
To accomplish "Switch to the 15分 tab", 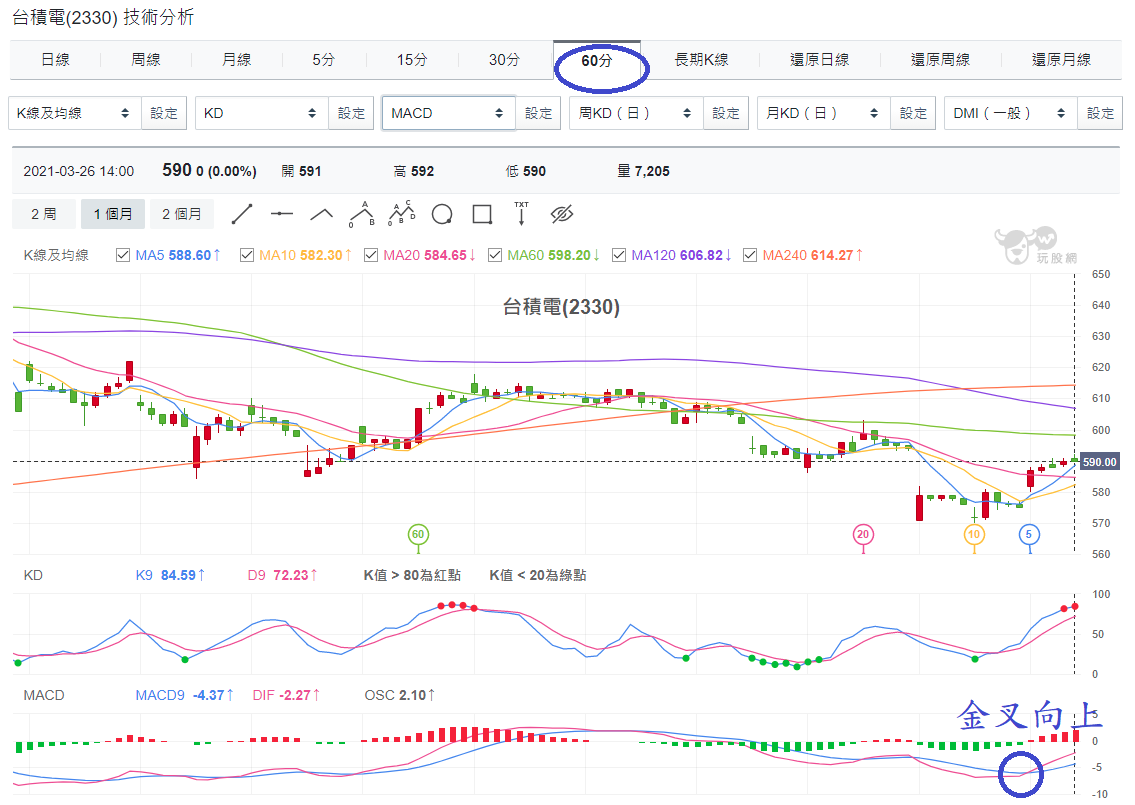I will pyautogui.click(x=412, y=60).
